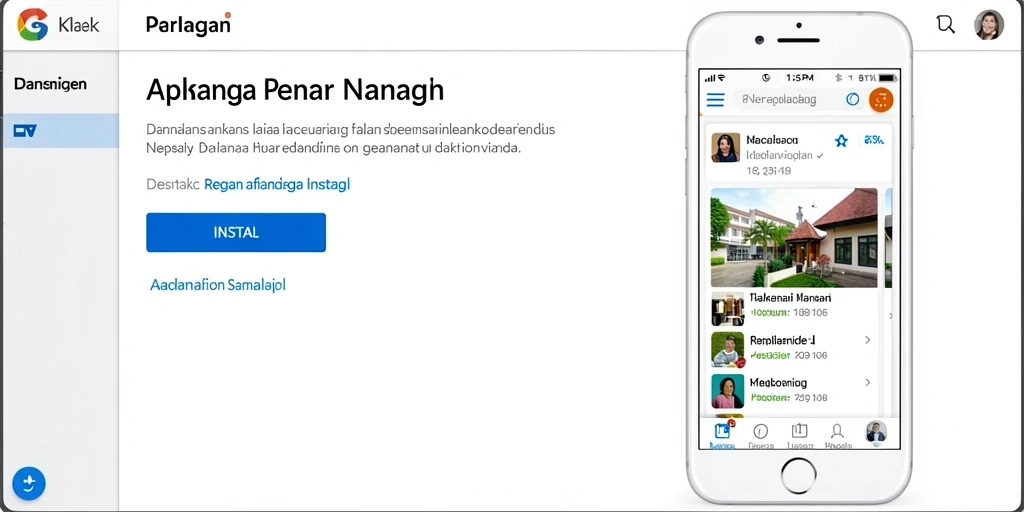Tap the circular refresh icon in the phone search bar
This screenshot has width=1024, height=512.
pyautogui.click(x=852, y=99)
